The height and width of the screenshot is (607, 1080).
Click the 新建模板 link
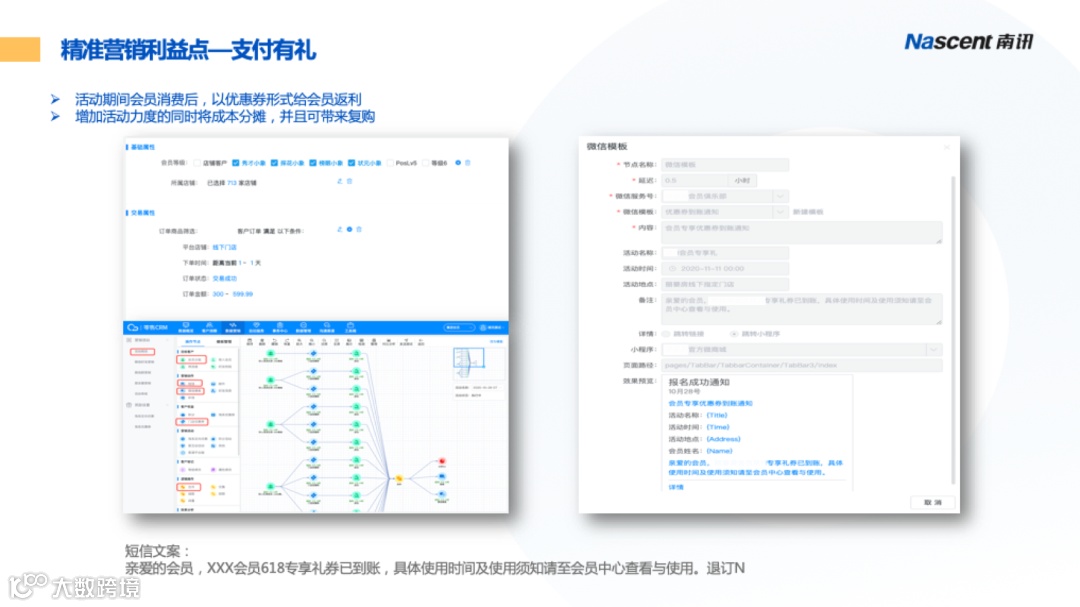pos(808,212)
